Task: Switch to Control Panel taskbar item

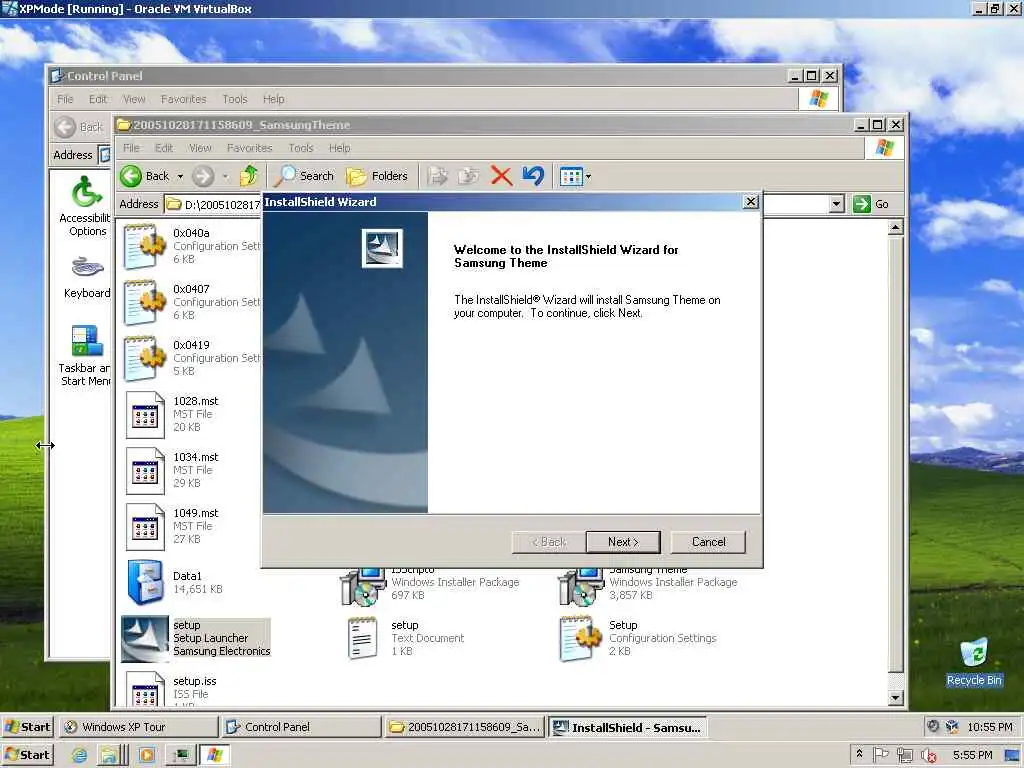Action: click(x=301, y=727)
